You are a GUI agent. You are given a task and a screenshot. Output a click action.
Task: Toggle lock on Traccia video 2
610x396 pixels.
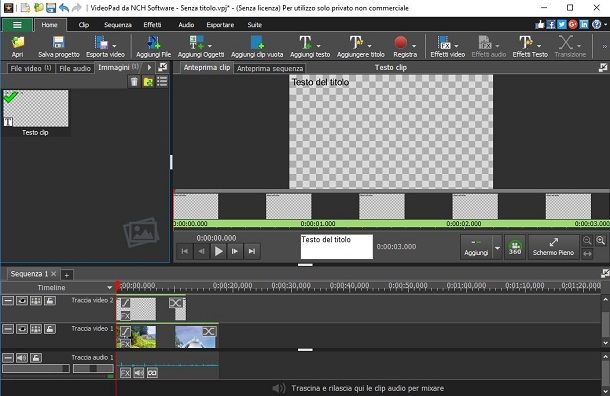[x=50, y=301]
